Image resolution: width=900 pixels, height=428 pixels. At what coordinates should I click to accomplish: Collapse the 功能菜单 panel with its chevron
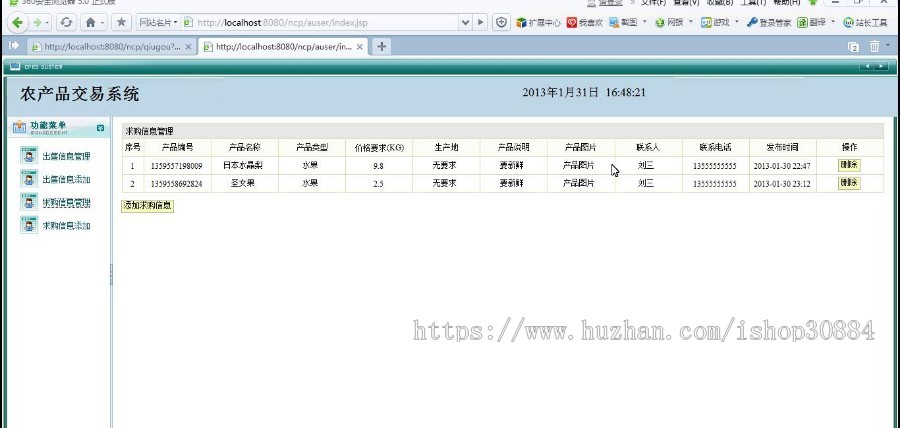tap(100, 127)
